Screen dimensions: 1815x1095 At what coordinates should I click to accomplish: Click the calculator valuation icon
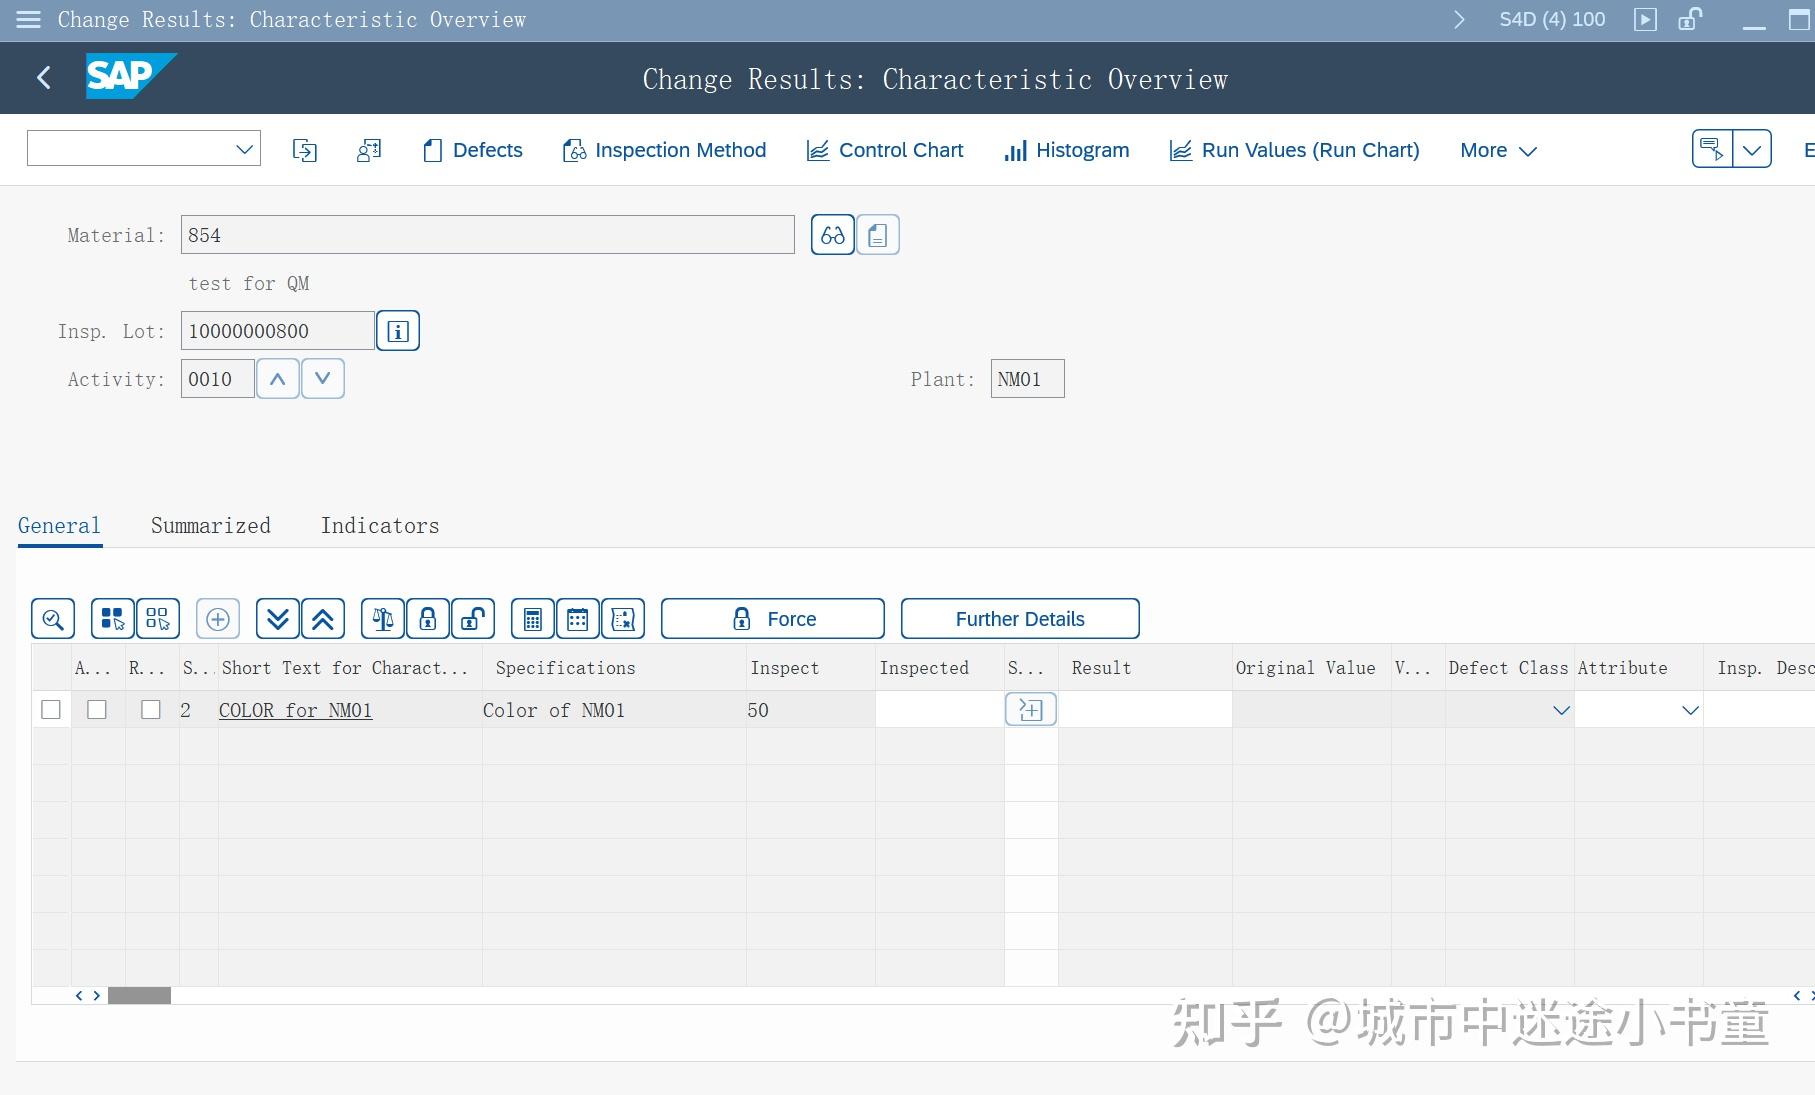pos(532,618)
